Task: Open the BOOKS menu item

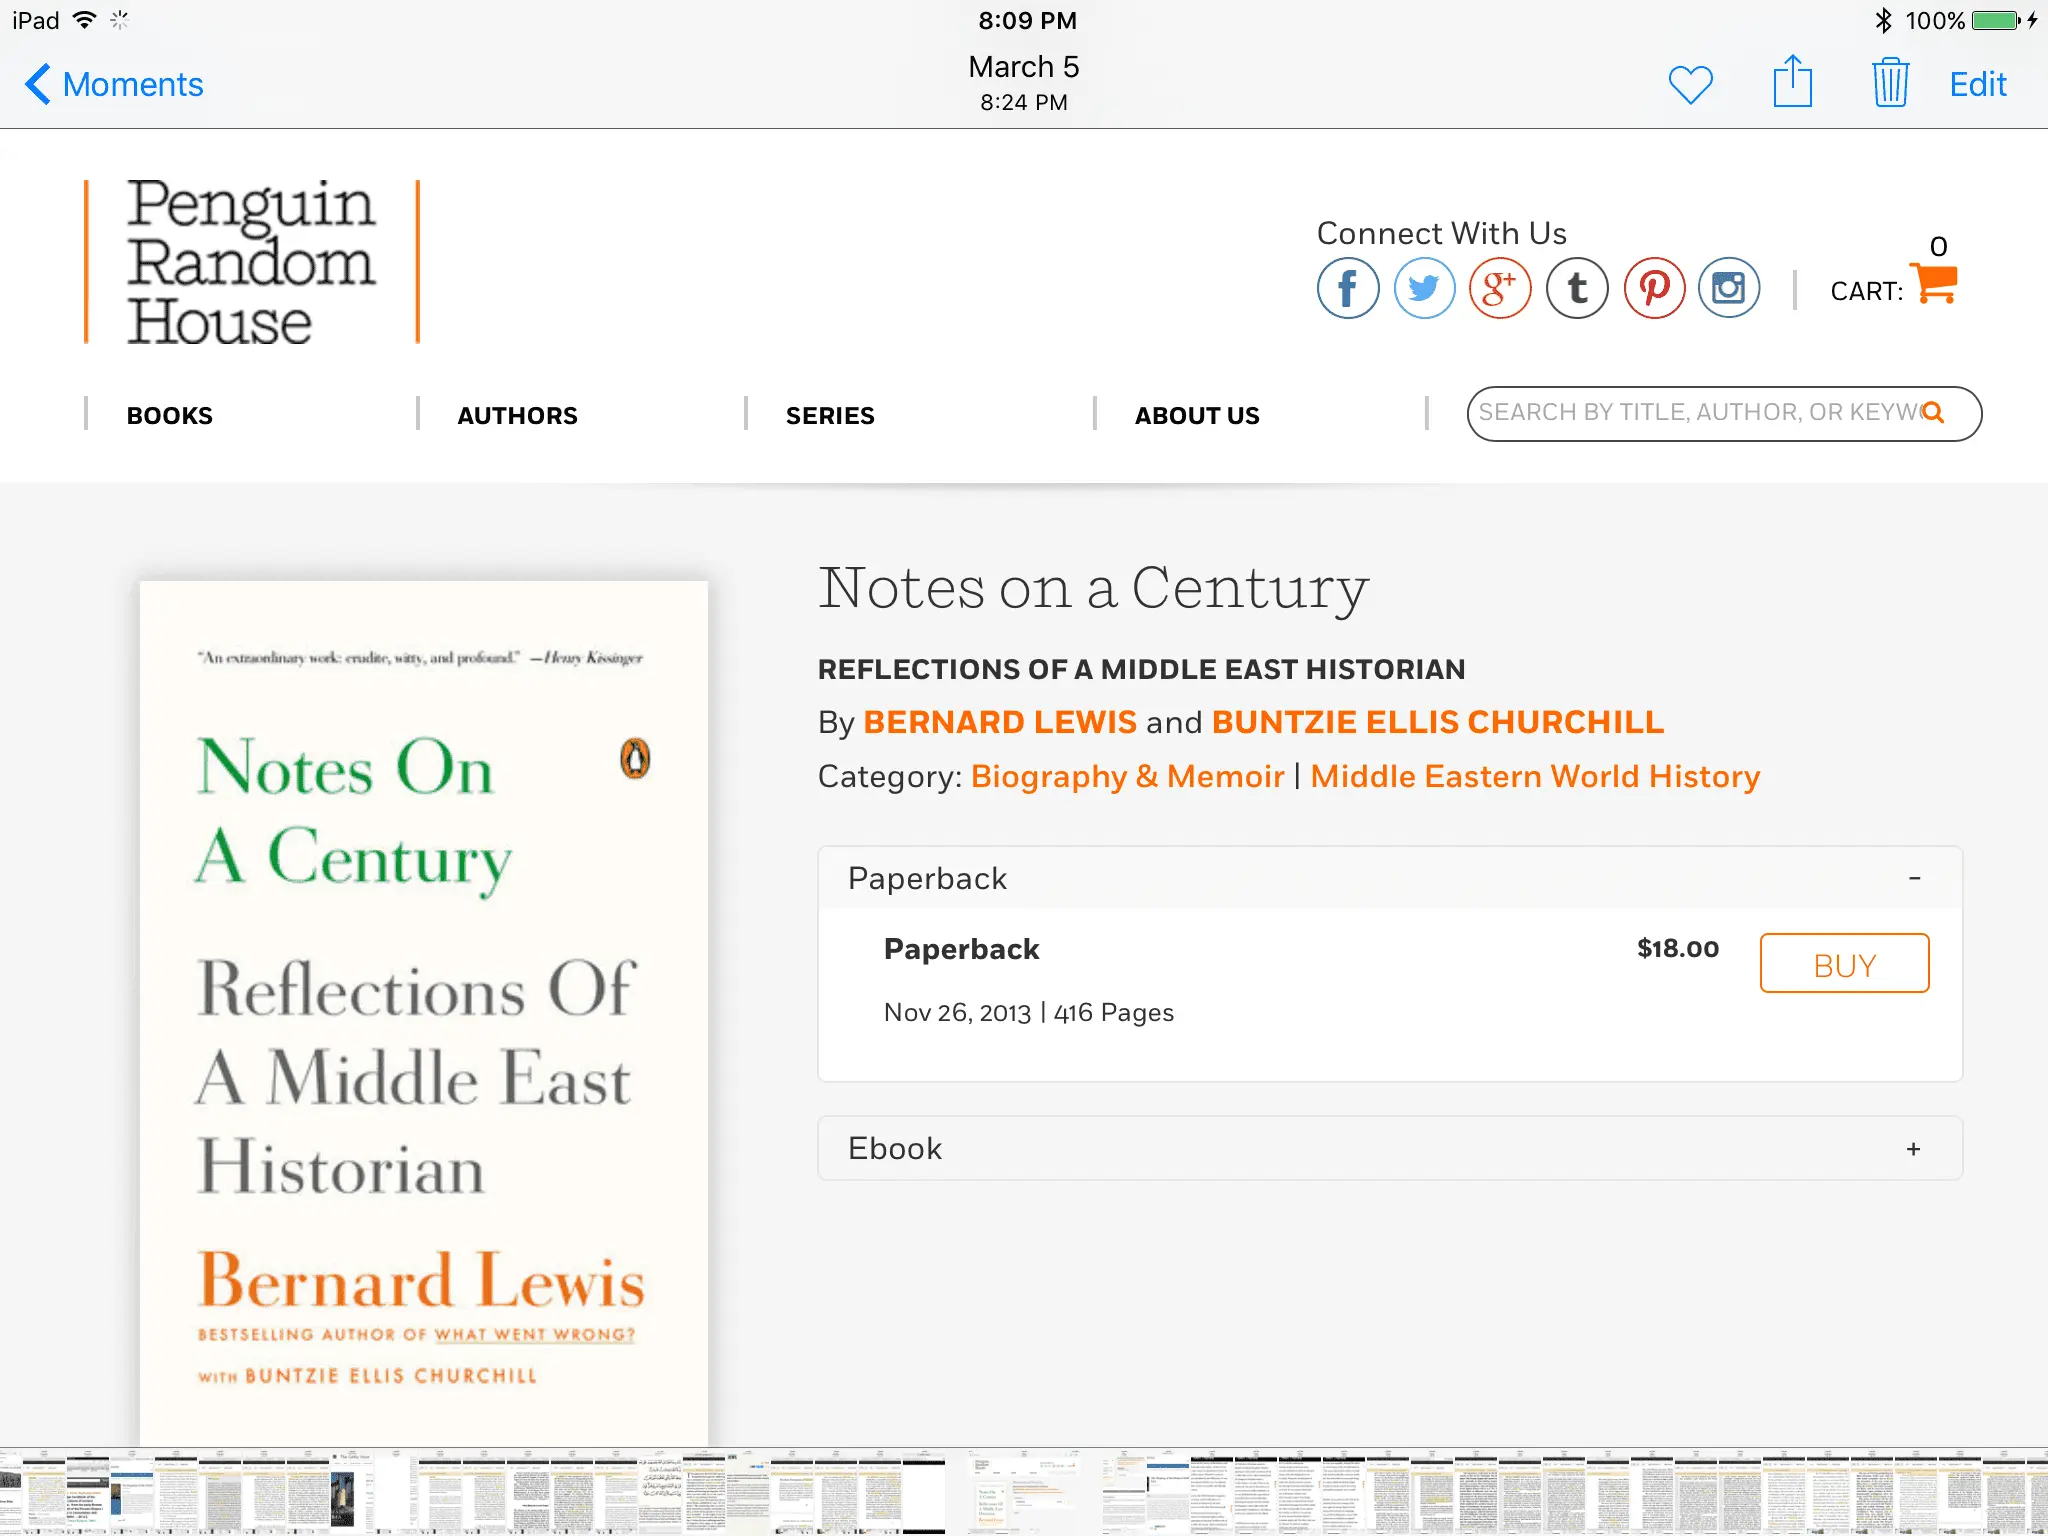Action: pyautogui.click(x=169, y=416)
